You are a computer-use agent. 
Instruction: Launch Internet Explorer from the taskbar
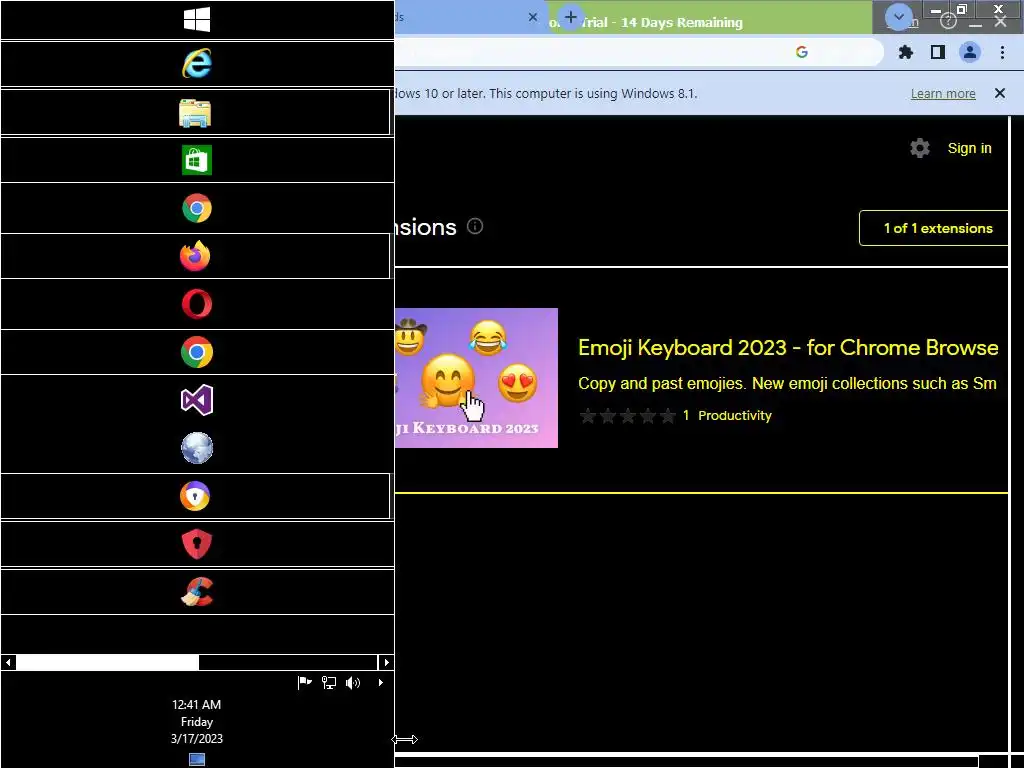[197, 63]
